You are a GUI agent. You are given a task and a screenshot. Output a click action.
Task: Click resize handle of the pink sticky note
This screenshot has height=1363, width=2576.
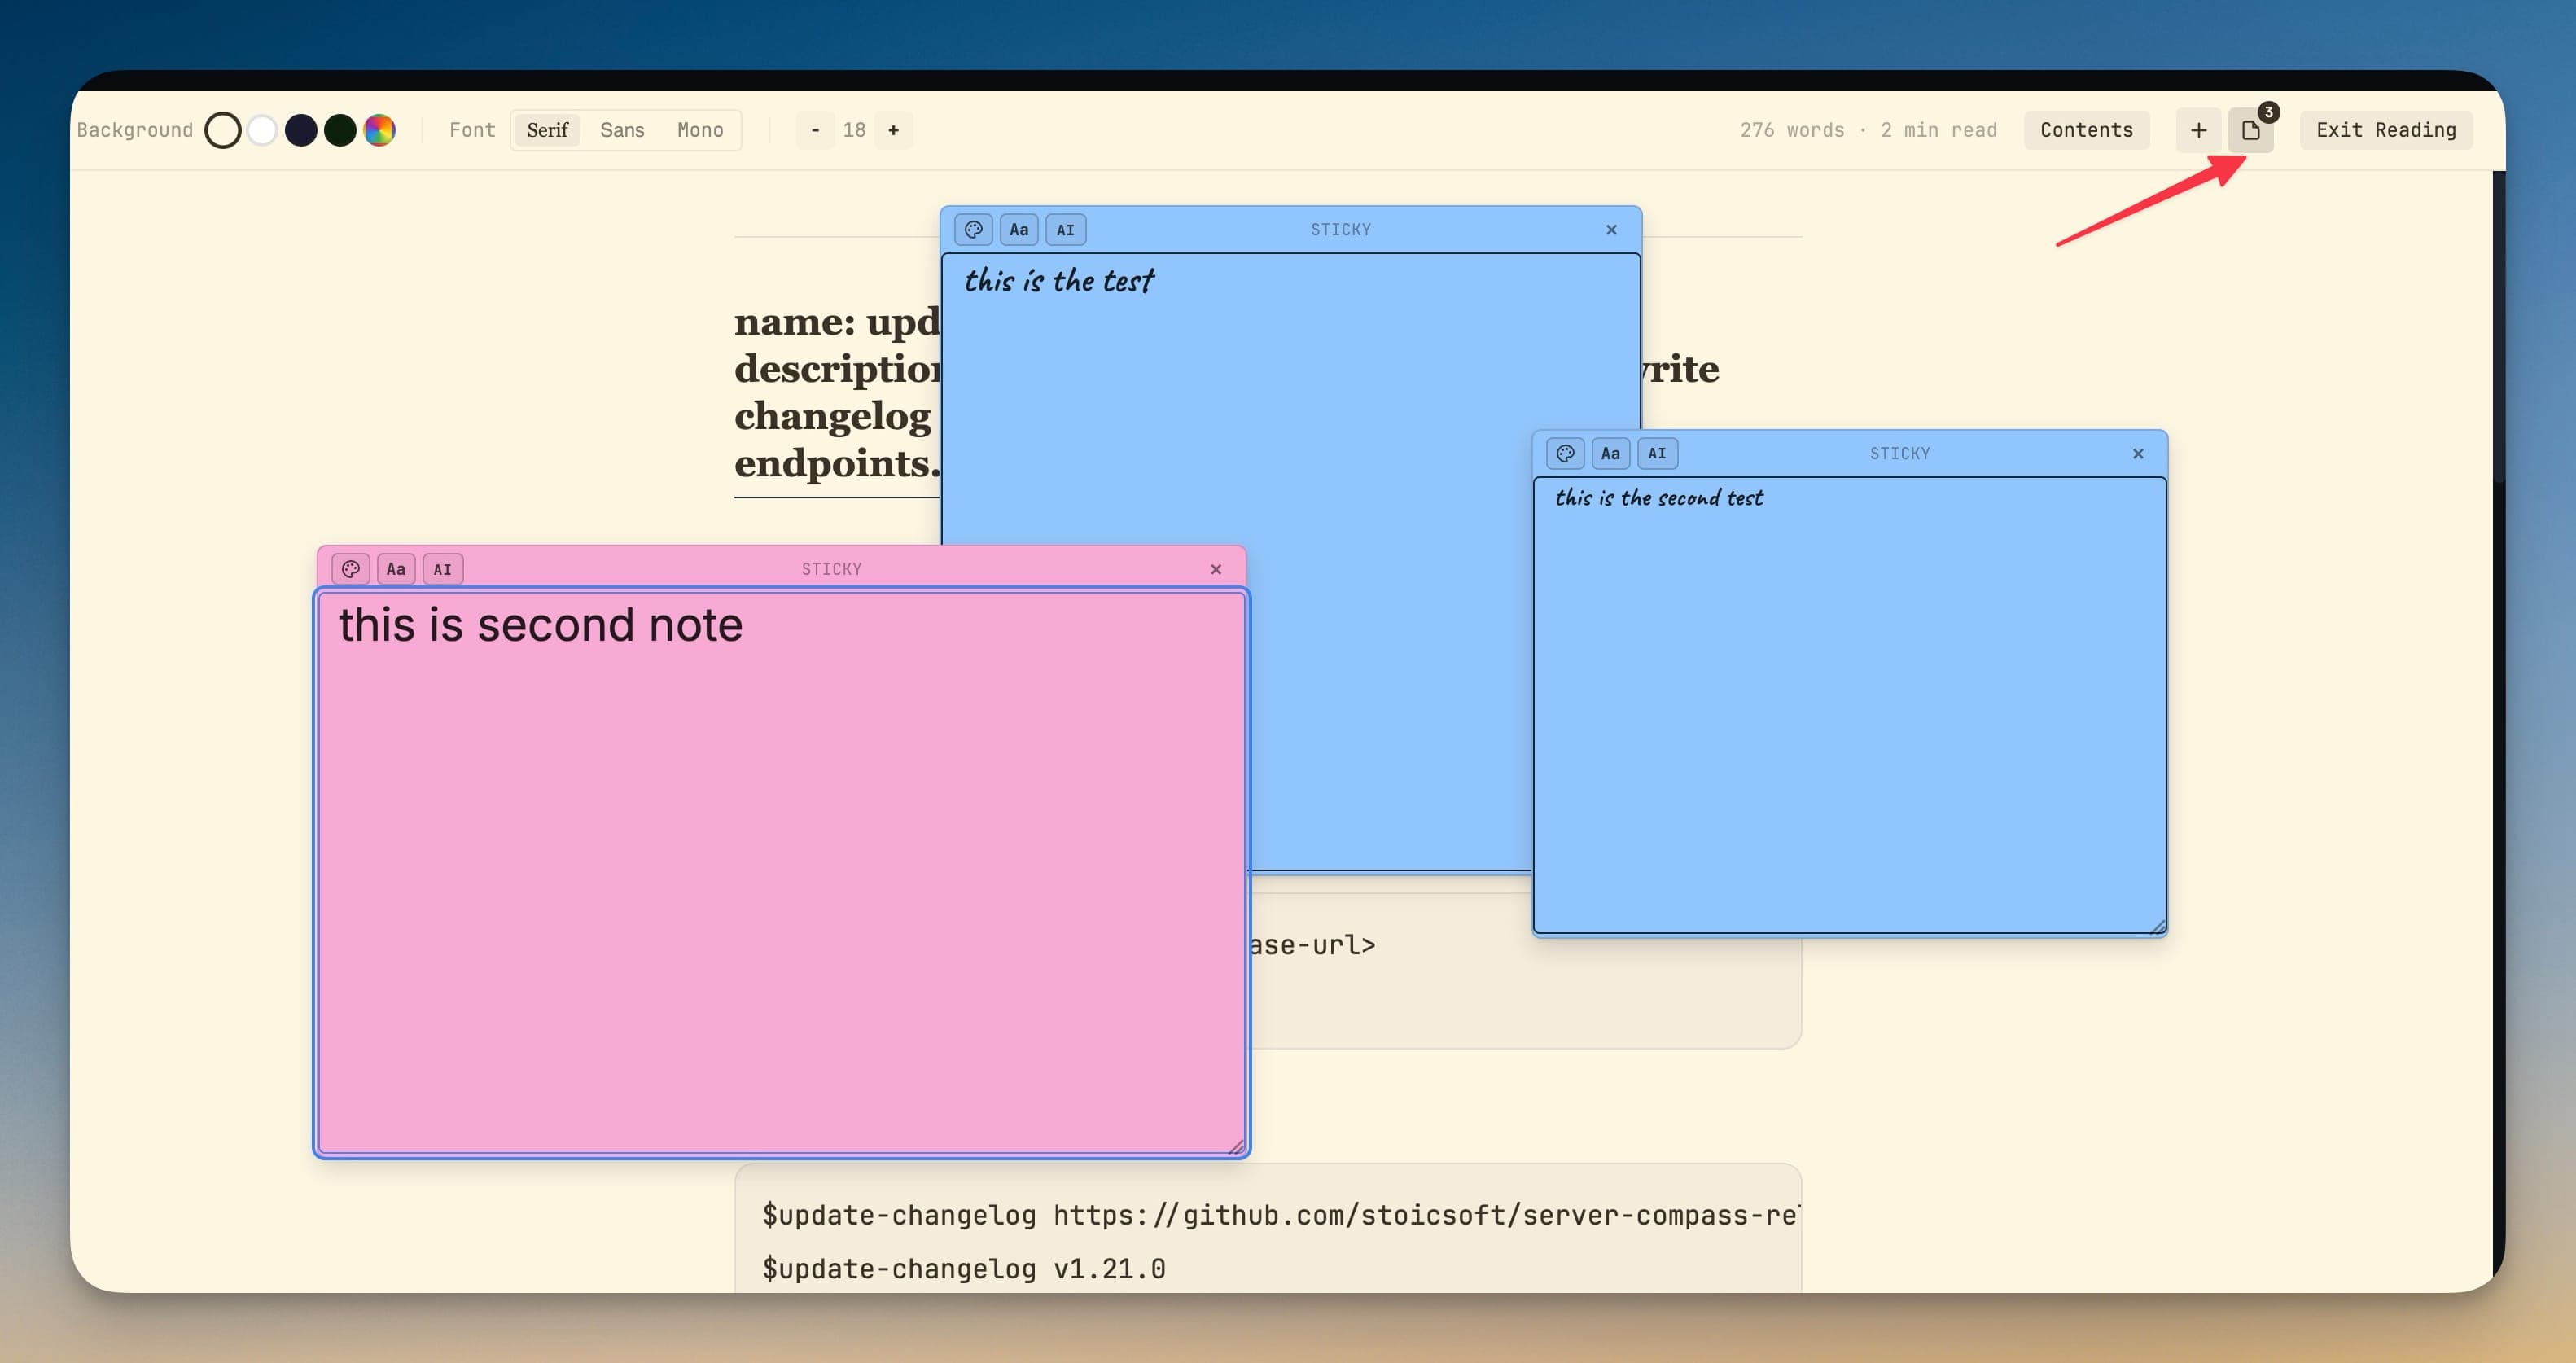1236,1147
